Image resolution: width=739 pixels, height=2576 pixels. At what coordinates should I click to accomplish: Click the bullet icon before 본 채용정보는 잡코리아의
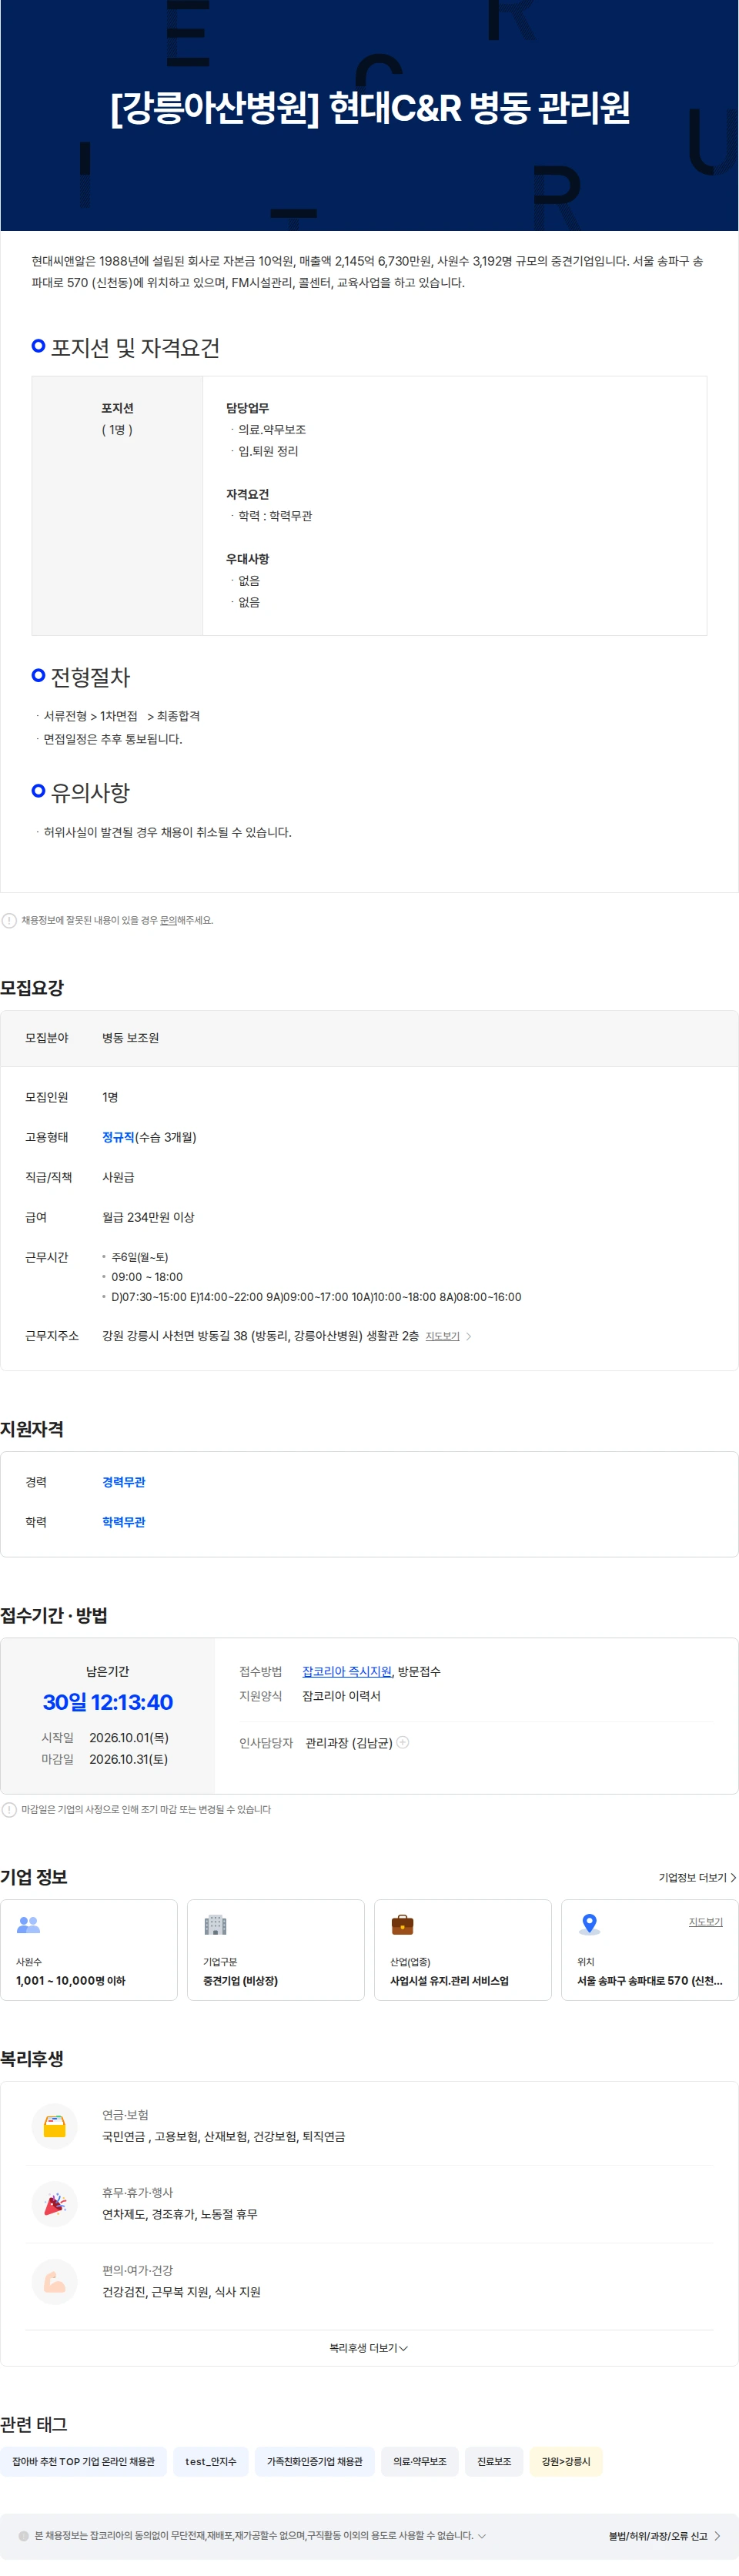pos(23,2535)
